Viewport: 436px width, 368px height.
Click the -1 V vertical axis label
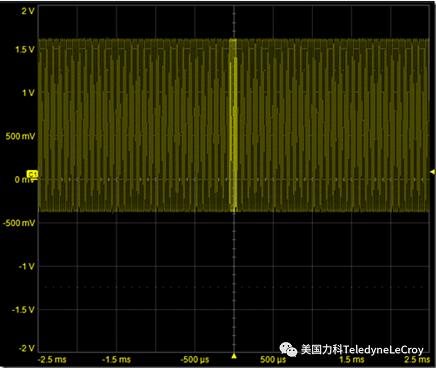coord(27,266)
